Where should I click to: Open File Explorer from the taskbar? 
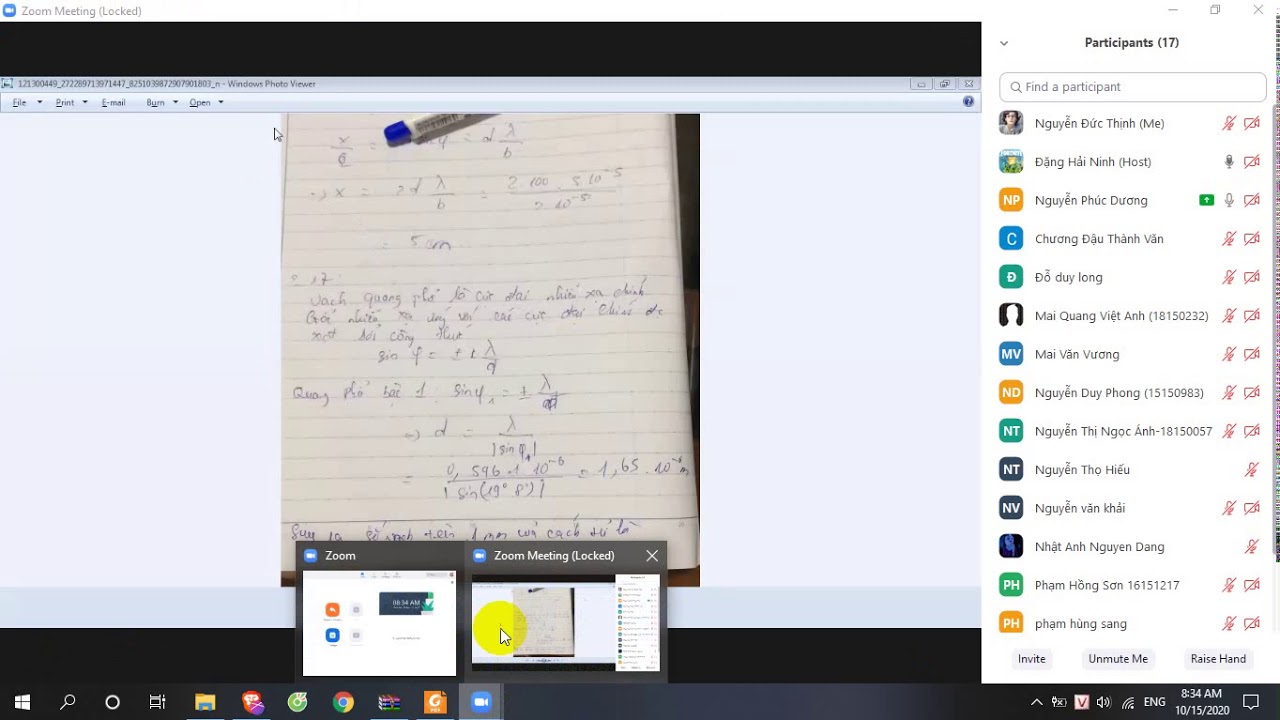click(205, 702)
